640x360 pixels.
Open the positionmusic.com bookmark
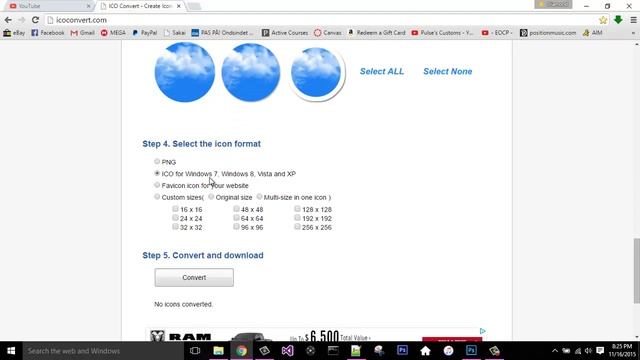click(x=548, y=33)
